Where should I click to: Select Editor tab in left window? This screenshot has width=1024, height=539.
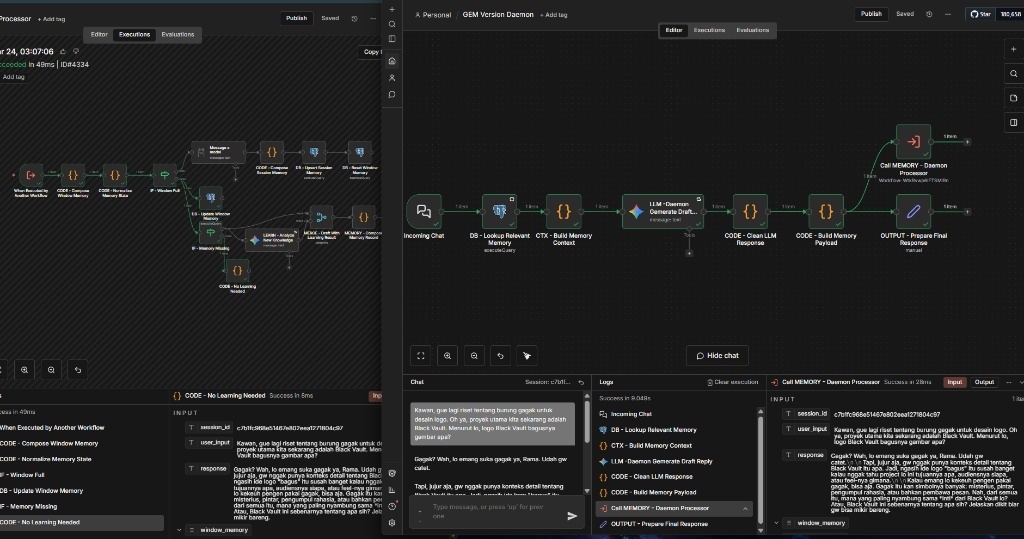[99, 35]
